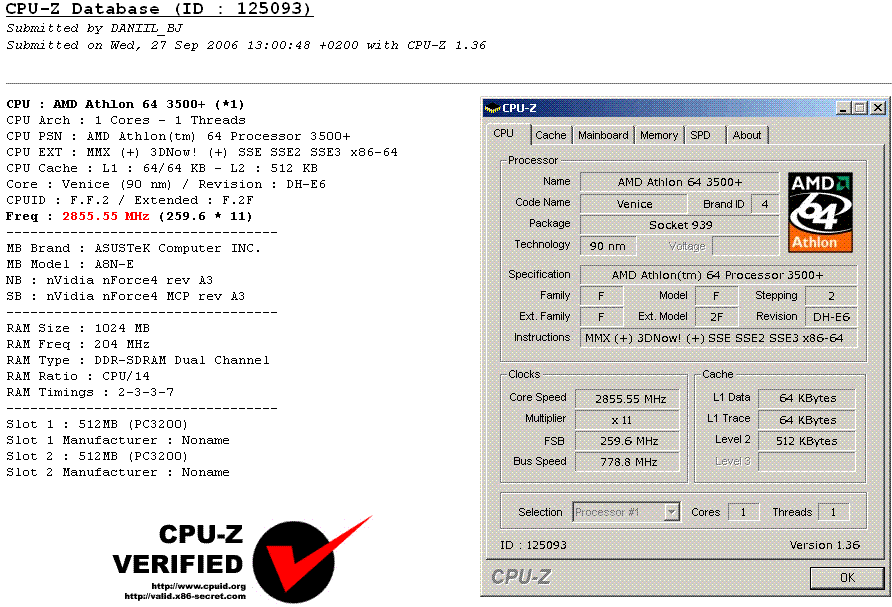892x607 pixels.
Task: Click the CPU-Z title bar icon
Action: (x=492, y=108)
